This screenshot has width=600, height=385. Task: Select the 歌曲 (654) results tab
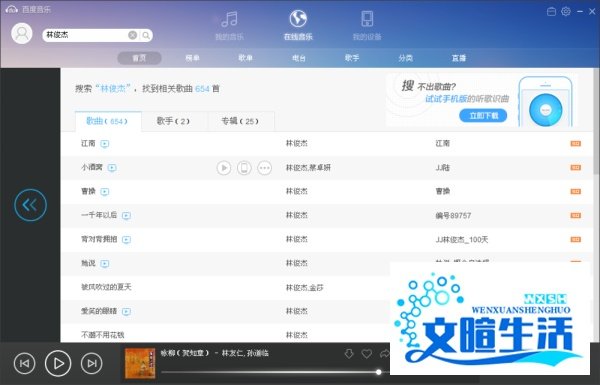pyautogui.click(x=108, y=121)
